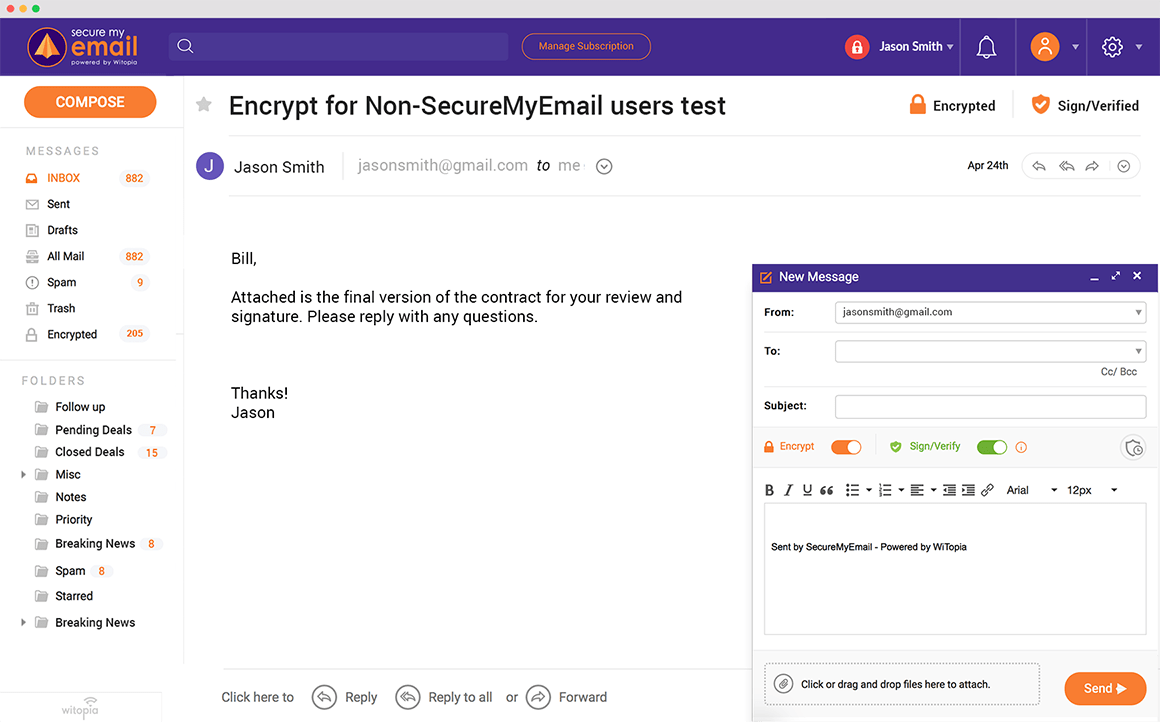
Task: Turn off the Sign/Verify toggle
Action: tap(991, 447)
